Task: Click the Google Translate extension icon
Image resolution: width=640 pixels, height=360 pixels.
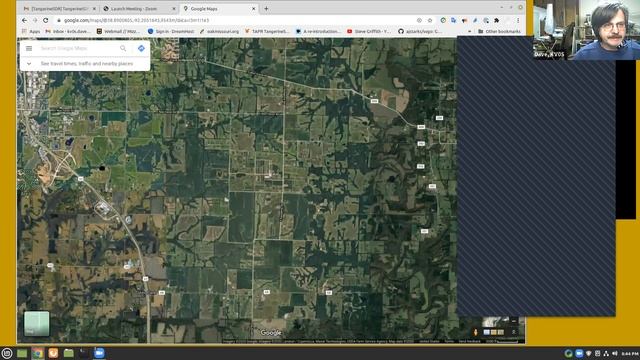Action: pos(453,20)
